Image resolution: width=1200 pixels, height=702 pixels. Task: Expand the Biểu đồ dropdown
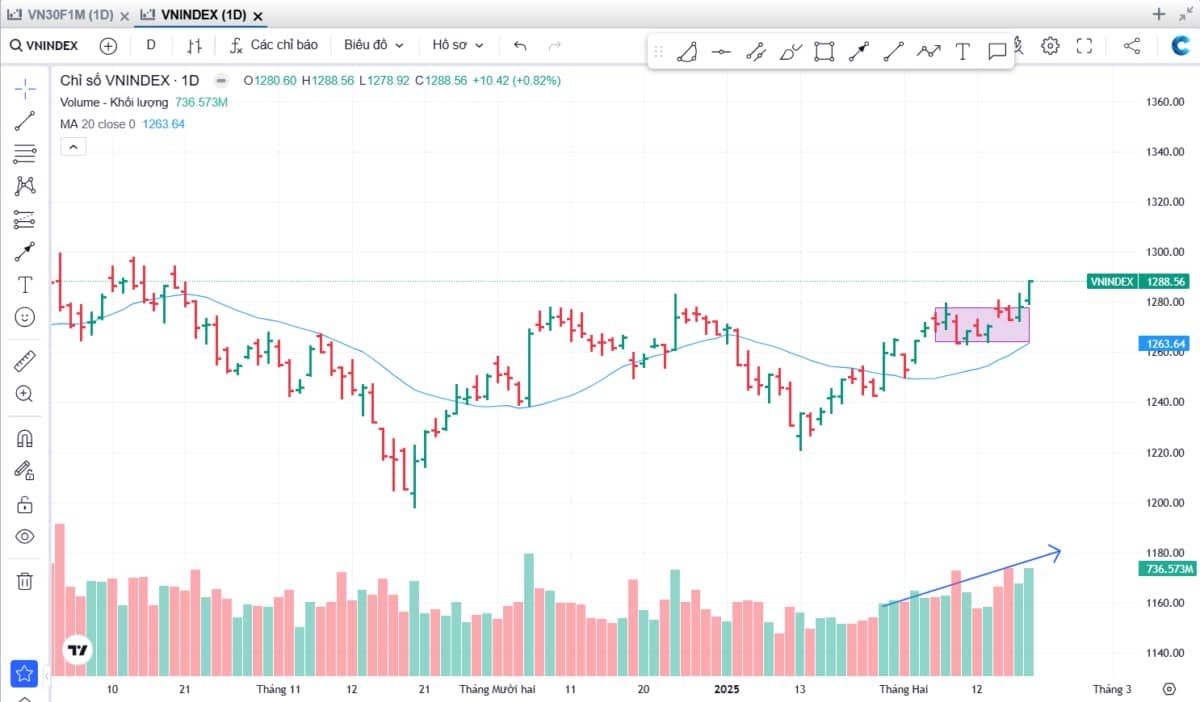[373, 45]
